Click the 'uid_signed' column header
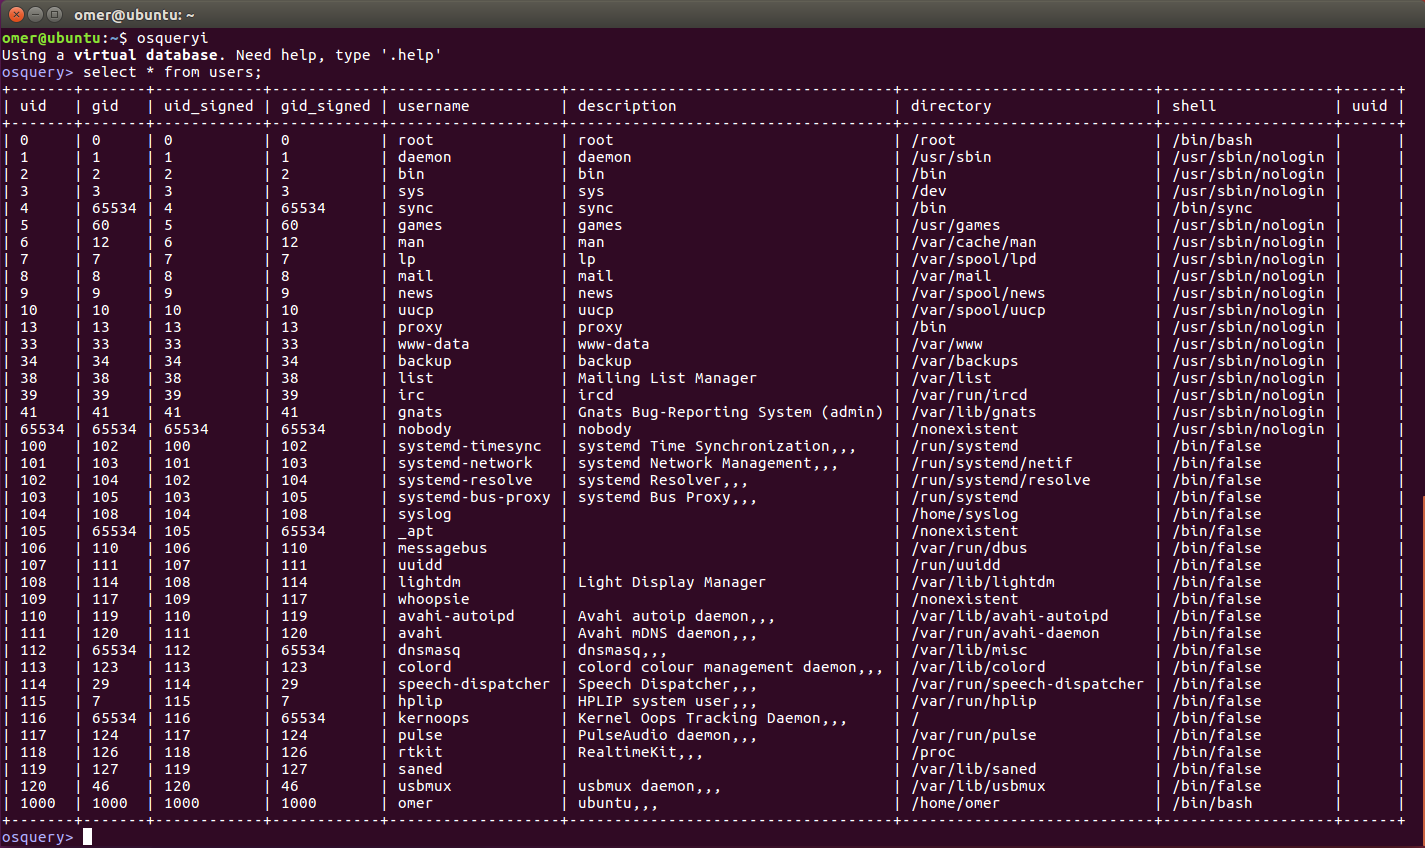 [209, 106]
